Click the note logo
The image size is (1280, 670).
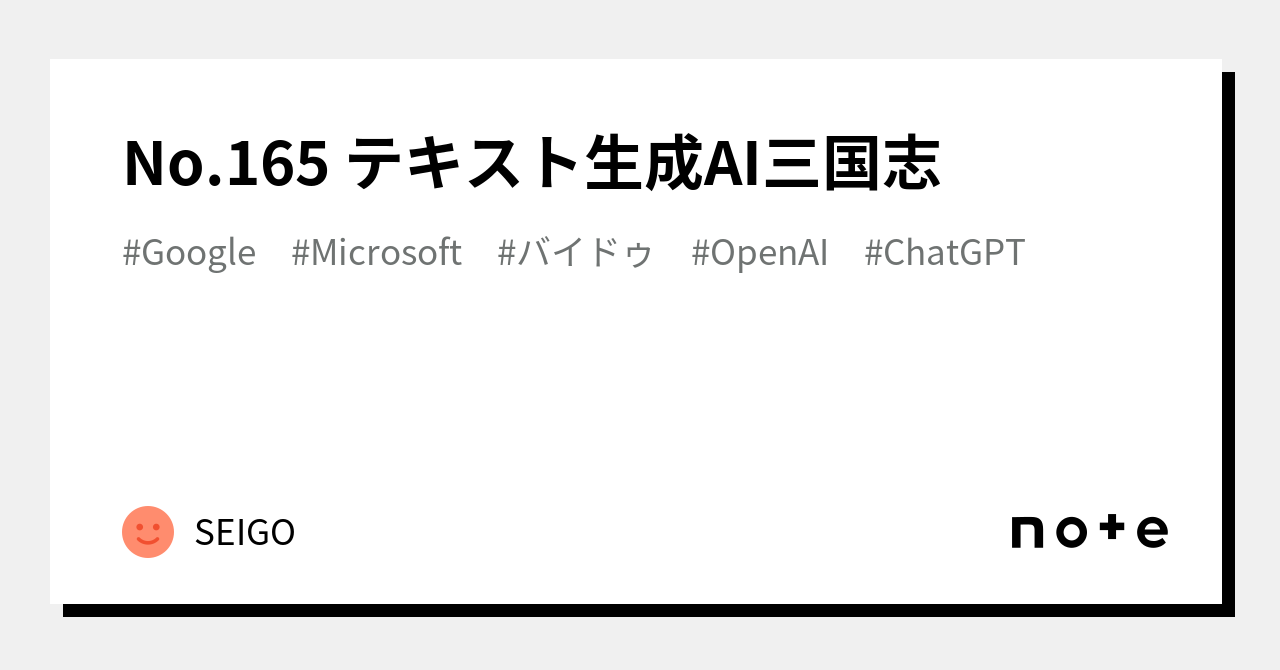tap(1089, 531)
